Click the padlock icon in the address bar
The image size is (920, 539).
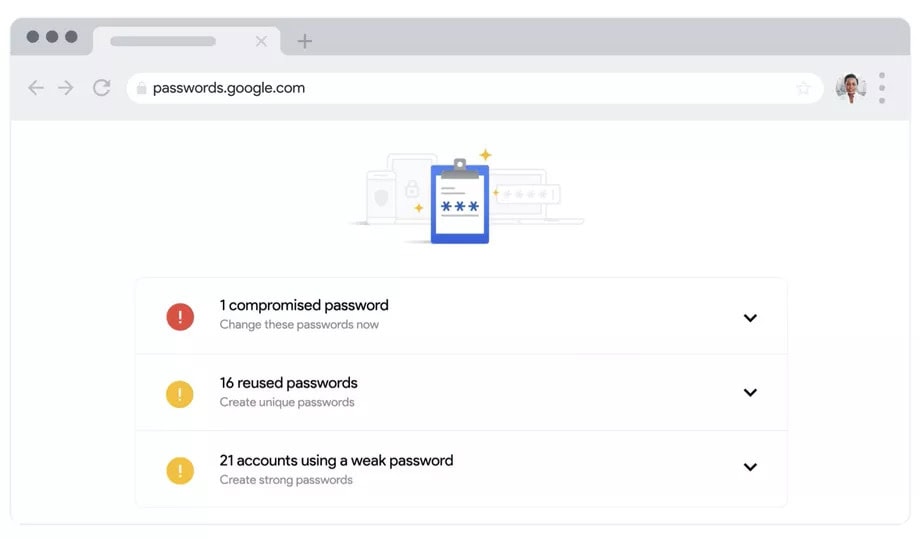pos(141,88)
